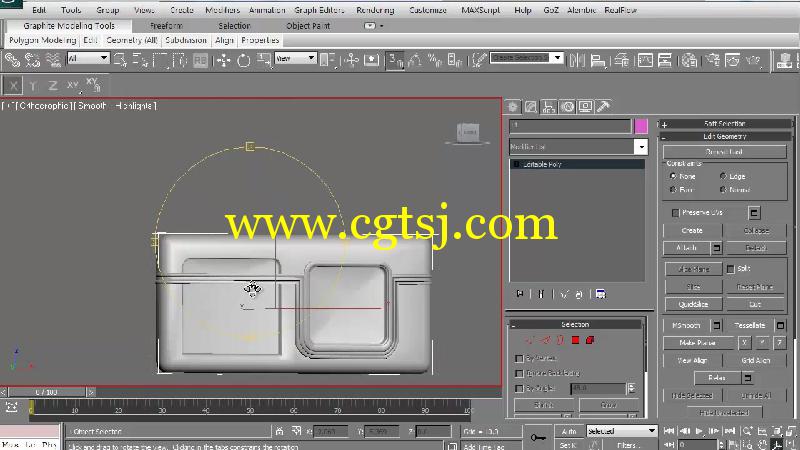Activate the Select and Rotate tool
This screenshot has height=450, width=800.
[x=244, y=61]
